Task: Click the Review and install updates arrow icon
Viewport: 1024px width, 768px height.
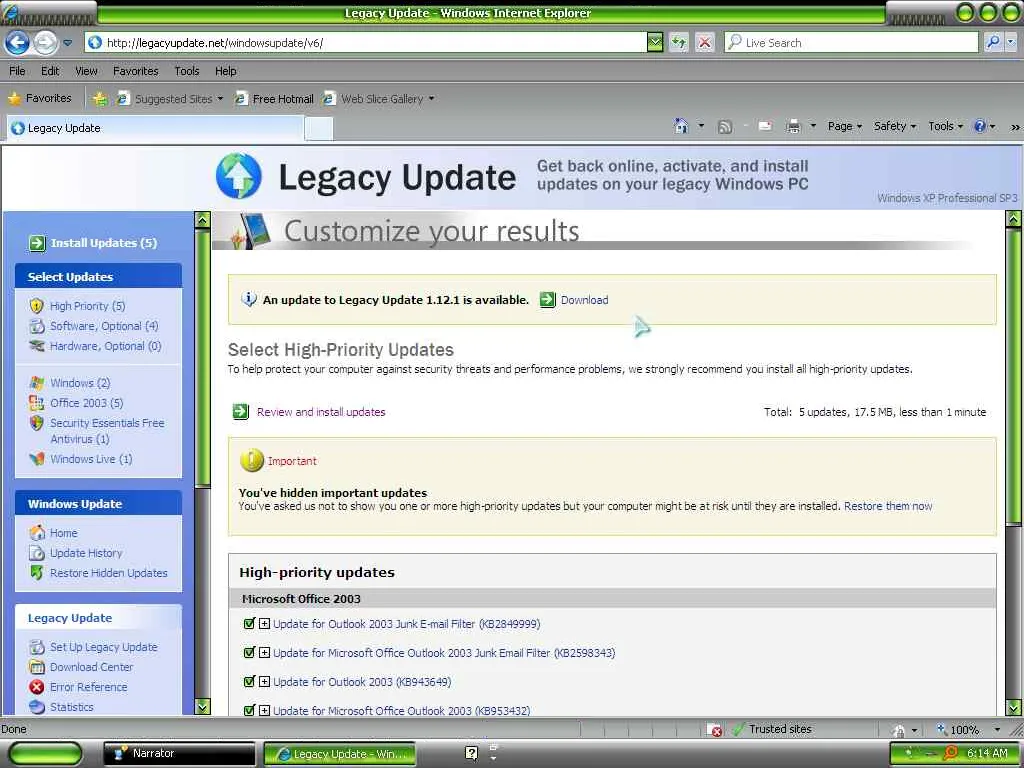Action: [241, 411]
